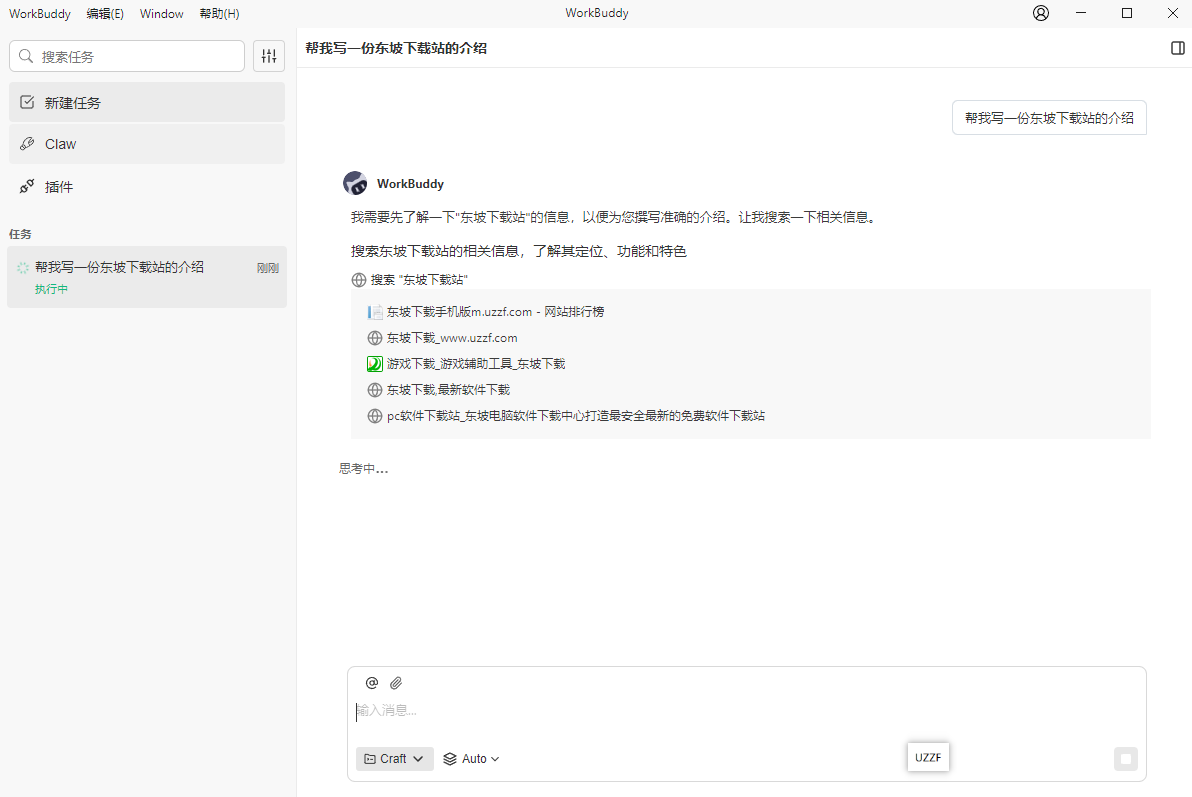Click the spinning status icon on running task
This screenshot has width=1192, height=797.
pyautogui.click(x=24, y=267)
